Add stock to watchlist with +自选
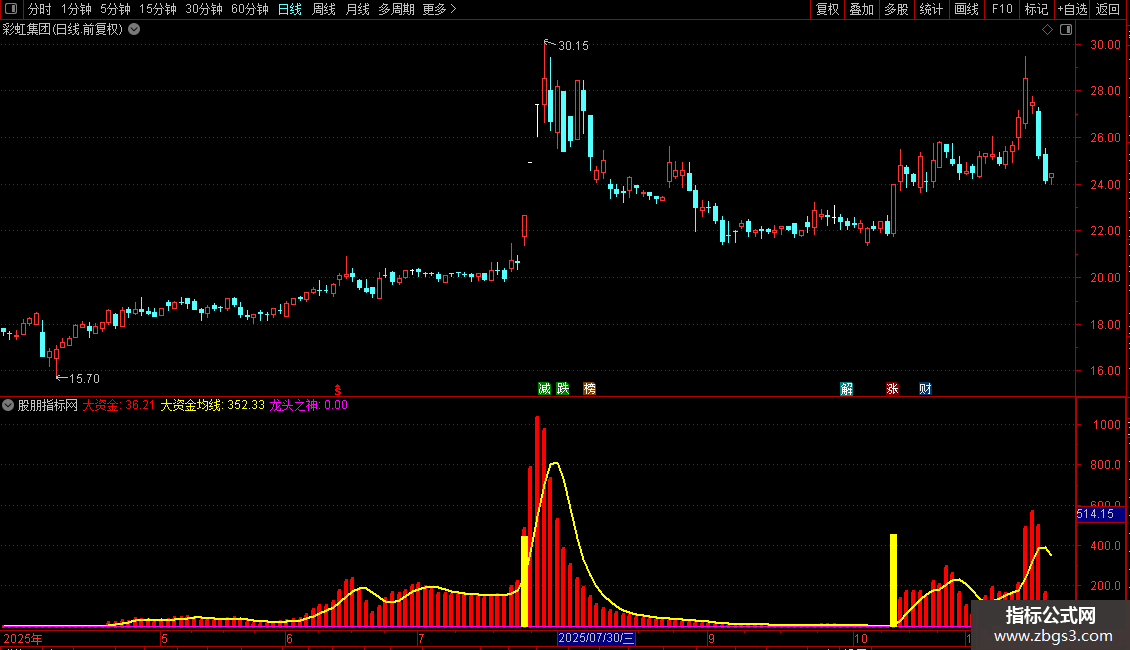This screenshot has height=650, width=1130. pyautogui.click(x=1072, y=9)
